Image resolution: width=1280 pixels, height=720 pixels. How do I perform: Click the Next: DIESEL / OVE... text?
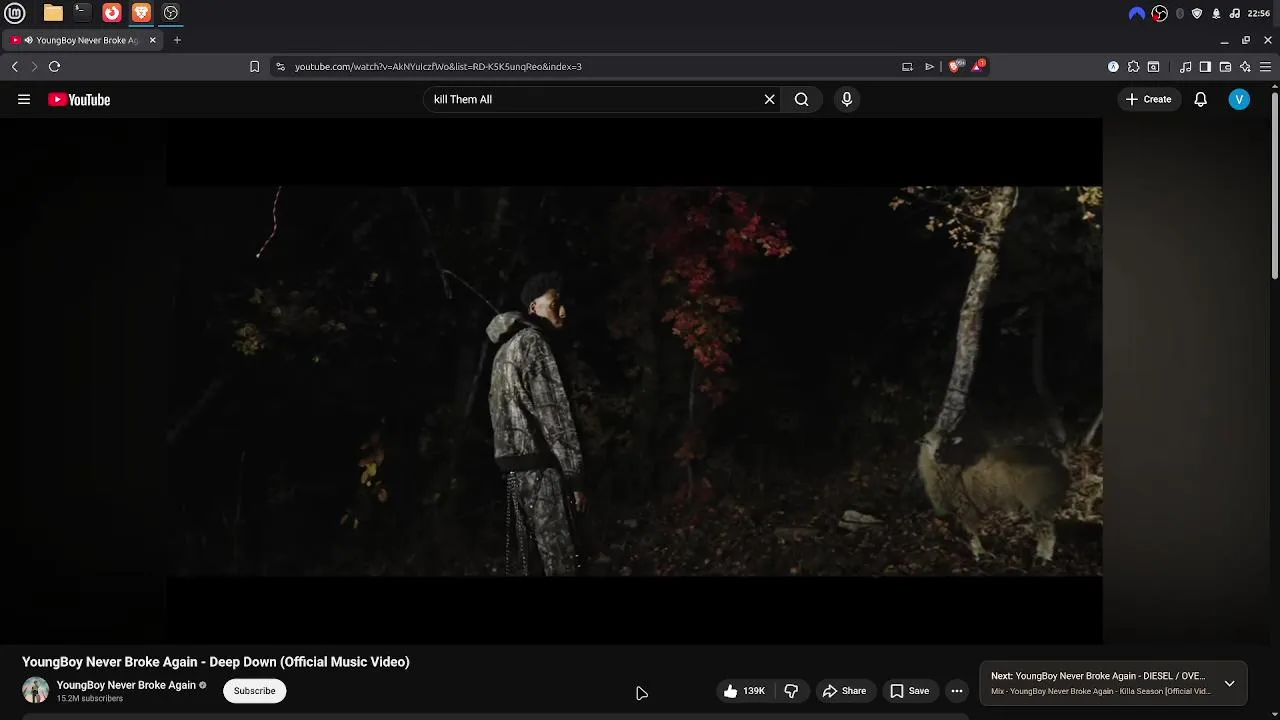coord(1098,676)
